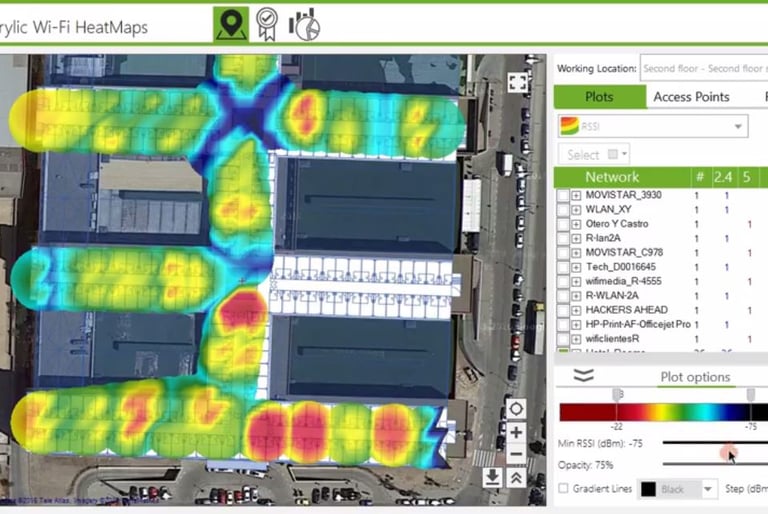Check the Otero Y Castro network checkbox
This screenshot has width=768, height=514.
click(563, 224)
